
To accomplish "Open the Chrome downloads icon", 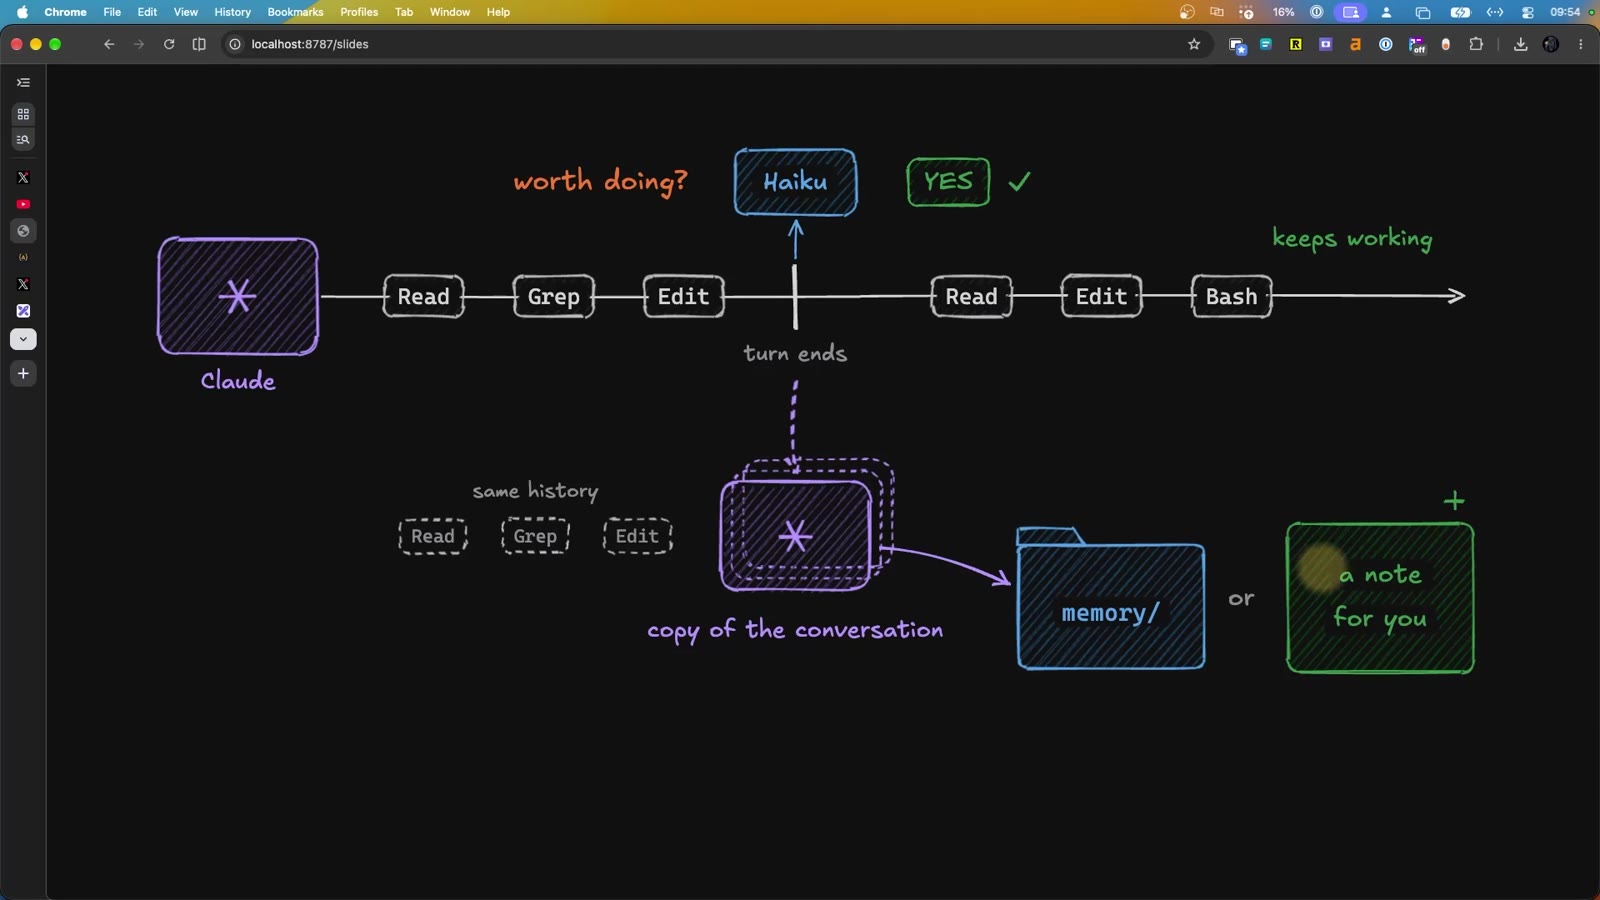I will [1520, 44].
